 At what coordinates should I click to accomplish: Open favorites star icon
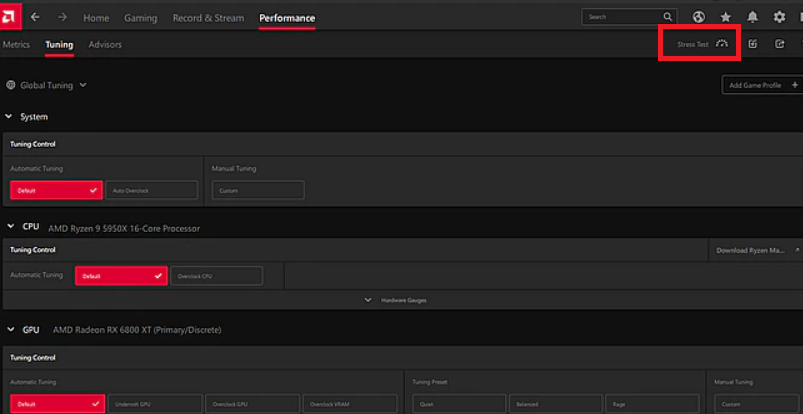point(726,17)
